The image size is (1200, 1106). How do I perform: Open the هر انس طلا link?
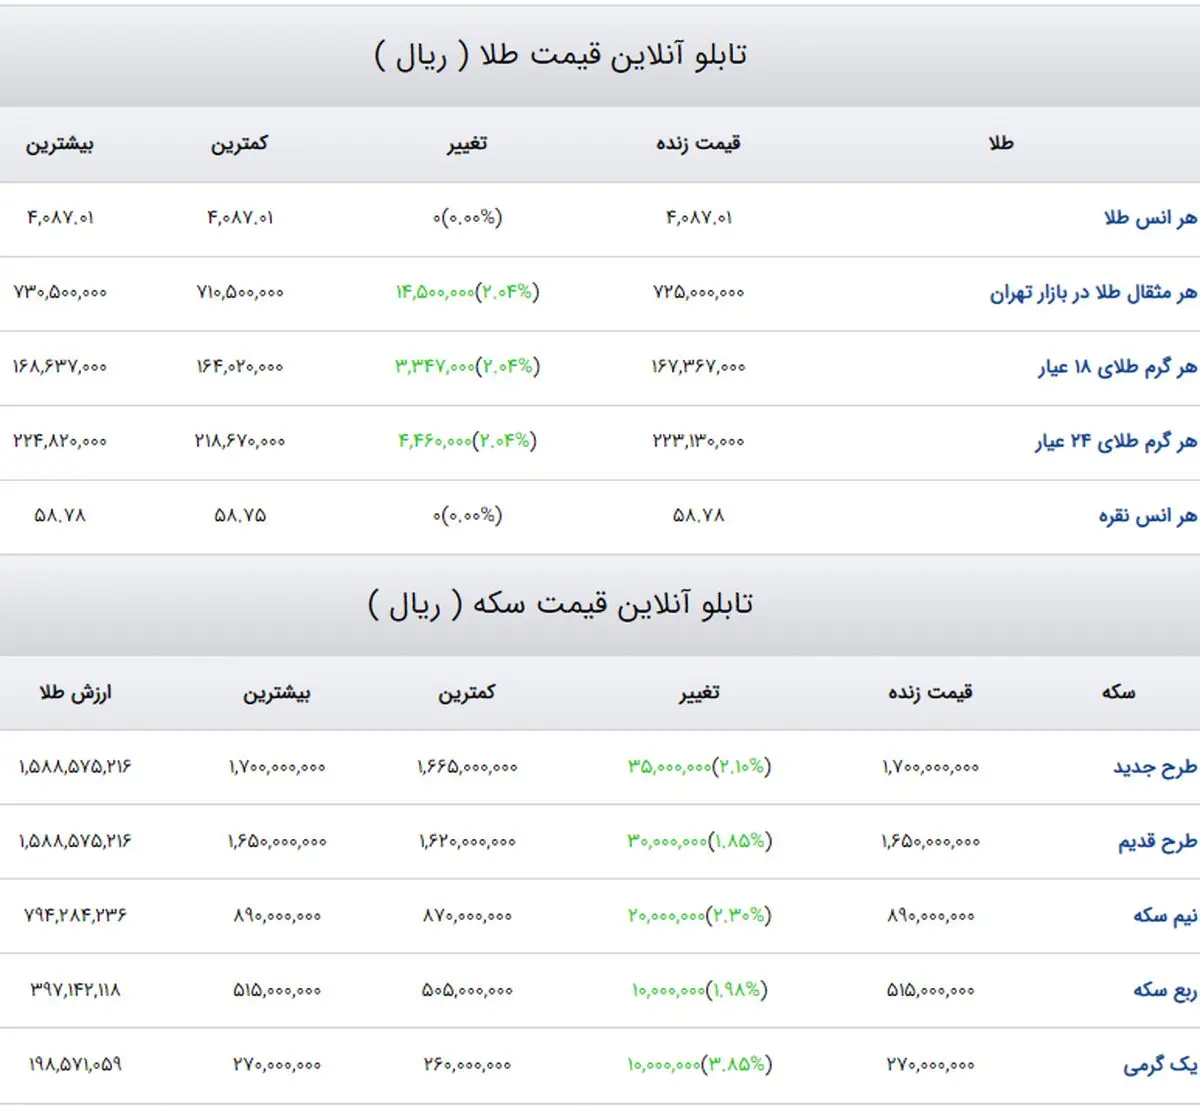[1150, 218]
